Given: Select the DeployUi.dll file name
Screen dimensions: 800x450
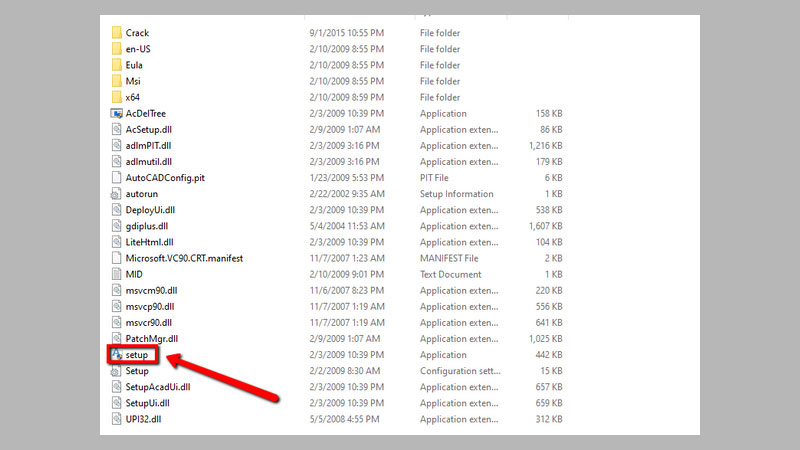Looking at the screenshot, I should 150,210.
